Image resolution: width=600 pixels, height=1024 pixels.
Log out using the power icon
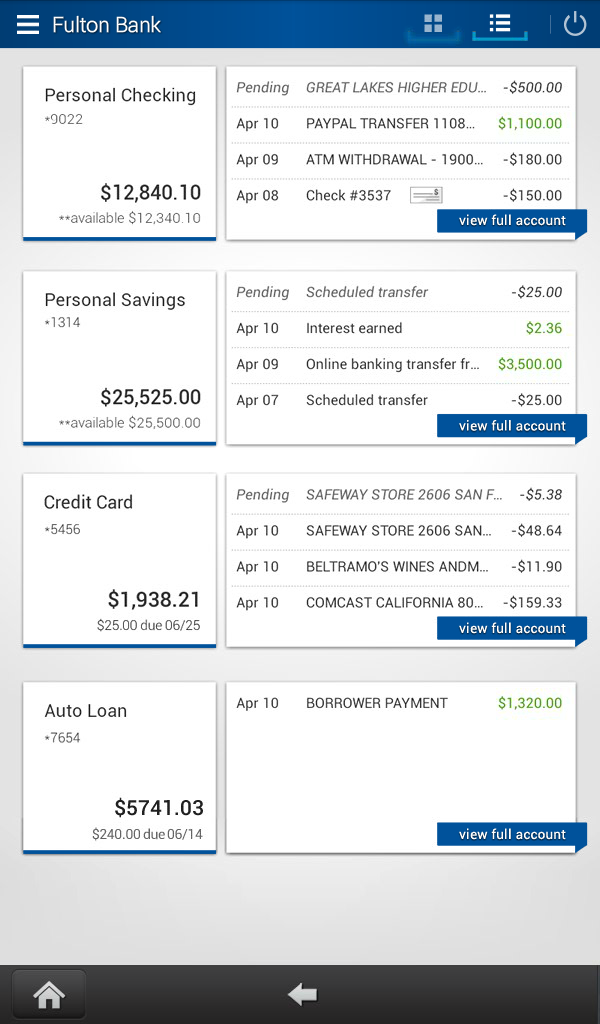[575, 24]
